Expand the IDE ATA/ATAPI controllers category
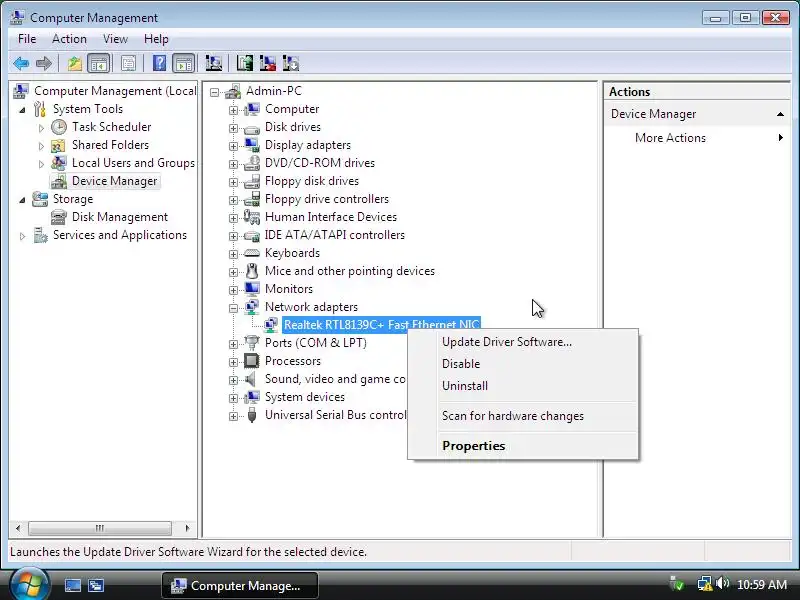The height and width of the screenshot is (600, 800). (233, 236)
